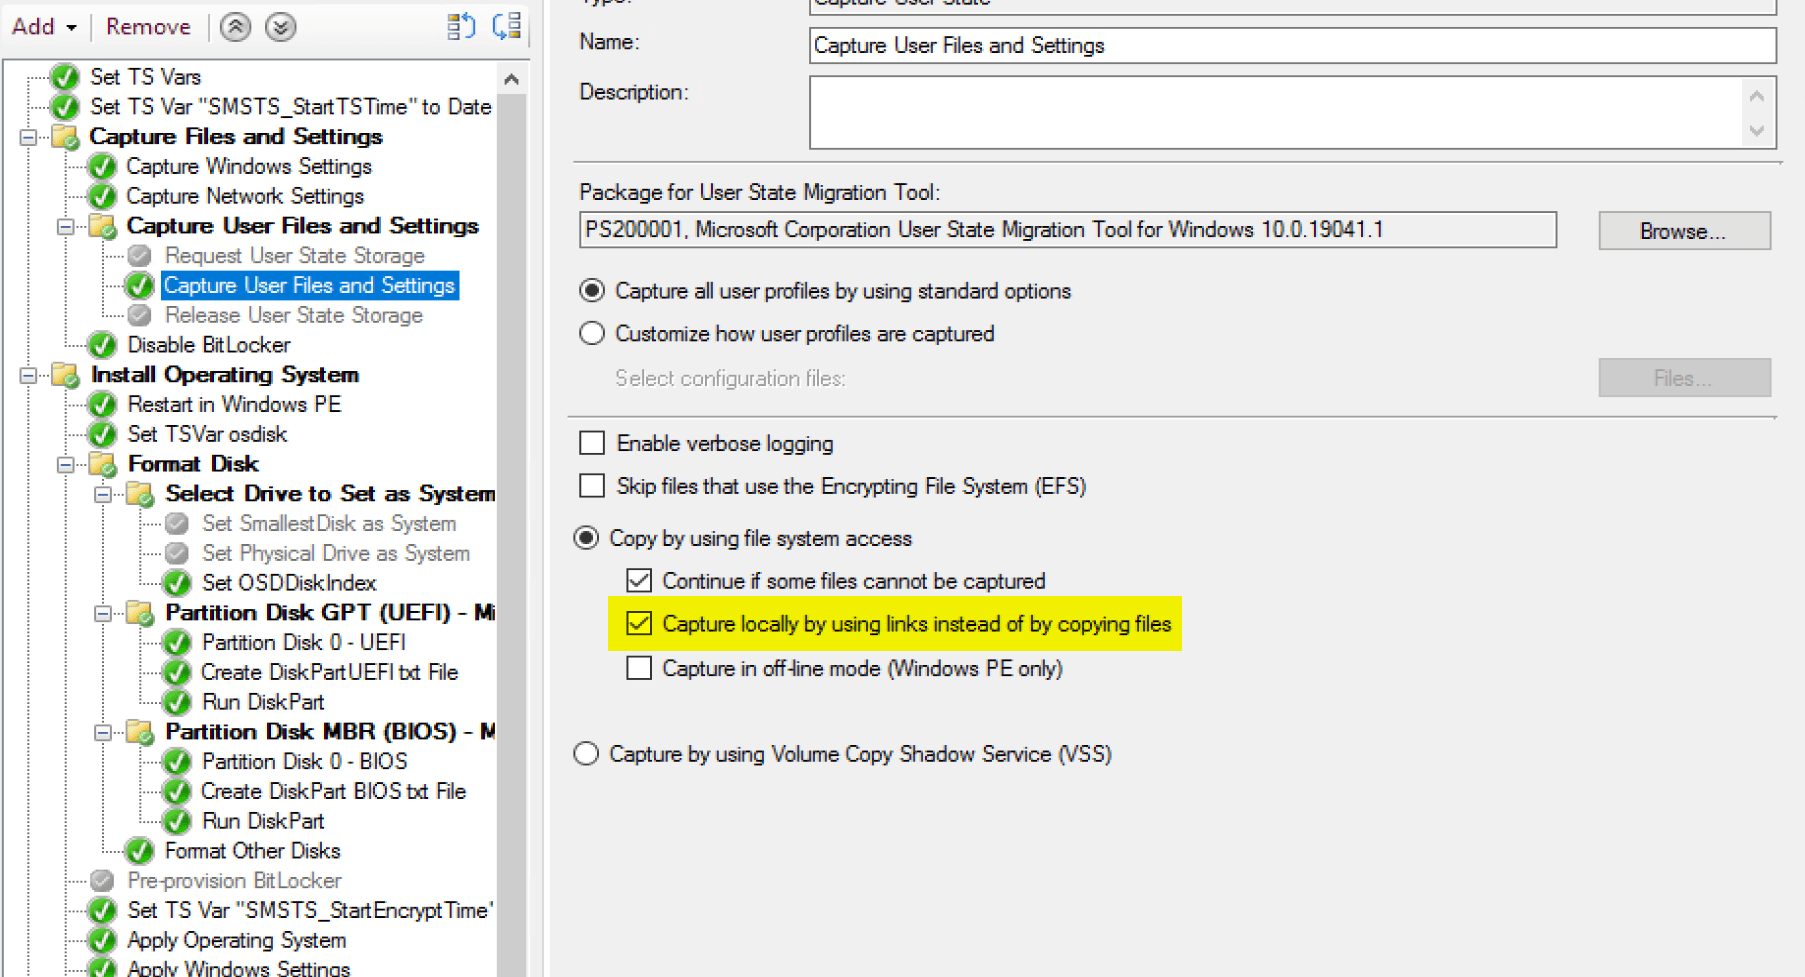Click the Name input field
Screen dimensions: 1805x977
click(x=1291, y=46)
